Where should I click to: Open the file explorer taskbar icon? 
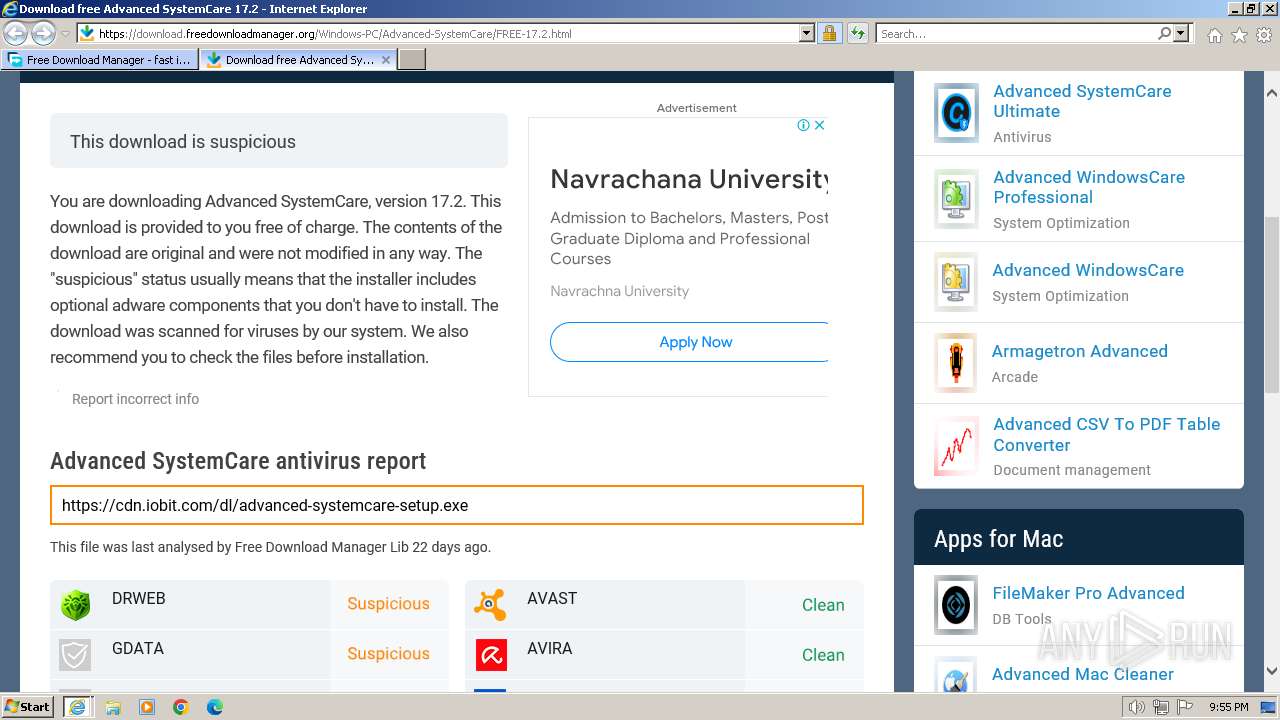pos(113,707)
